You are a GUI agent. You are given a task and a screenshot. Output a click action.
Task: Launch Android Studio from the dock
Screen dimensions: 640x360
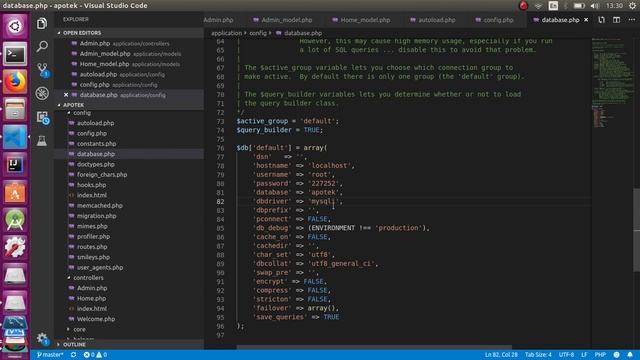click(15, 220)
